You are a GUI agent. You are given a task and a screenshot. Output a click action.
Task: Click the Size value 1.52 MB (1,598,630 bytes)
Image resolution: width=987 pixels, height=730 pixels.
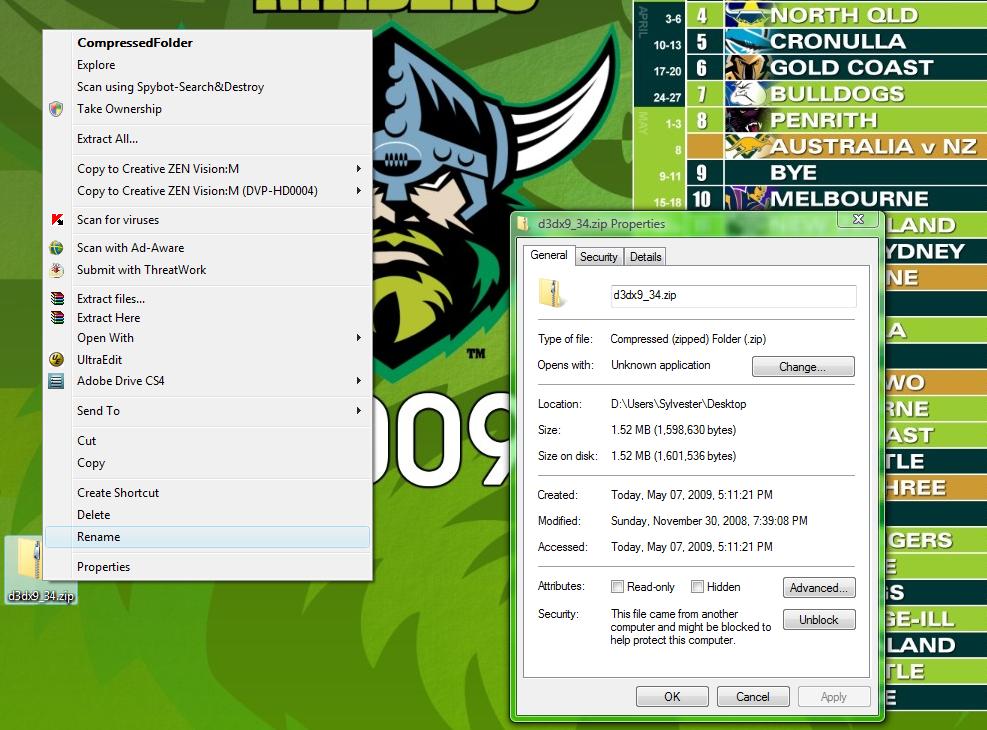pos(674,430)
